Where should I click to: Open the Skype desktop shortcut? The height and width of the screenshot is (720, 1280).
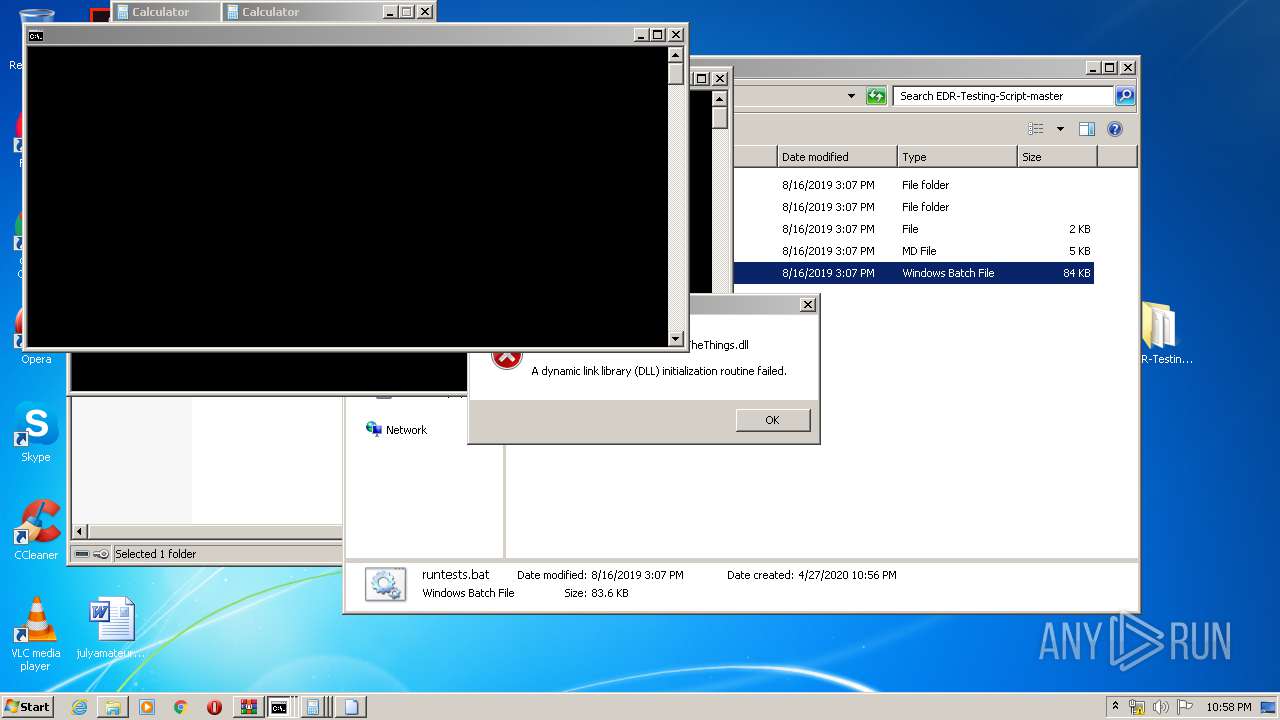pyautogui.click(x=36, y=432)
